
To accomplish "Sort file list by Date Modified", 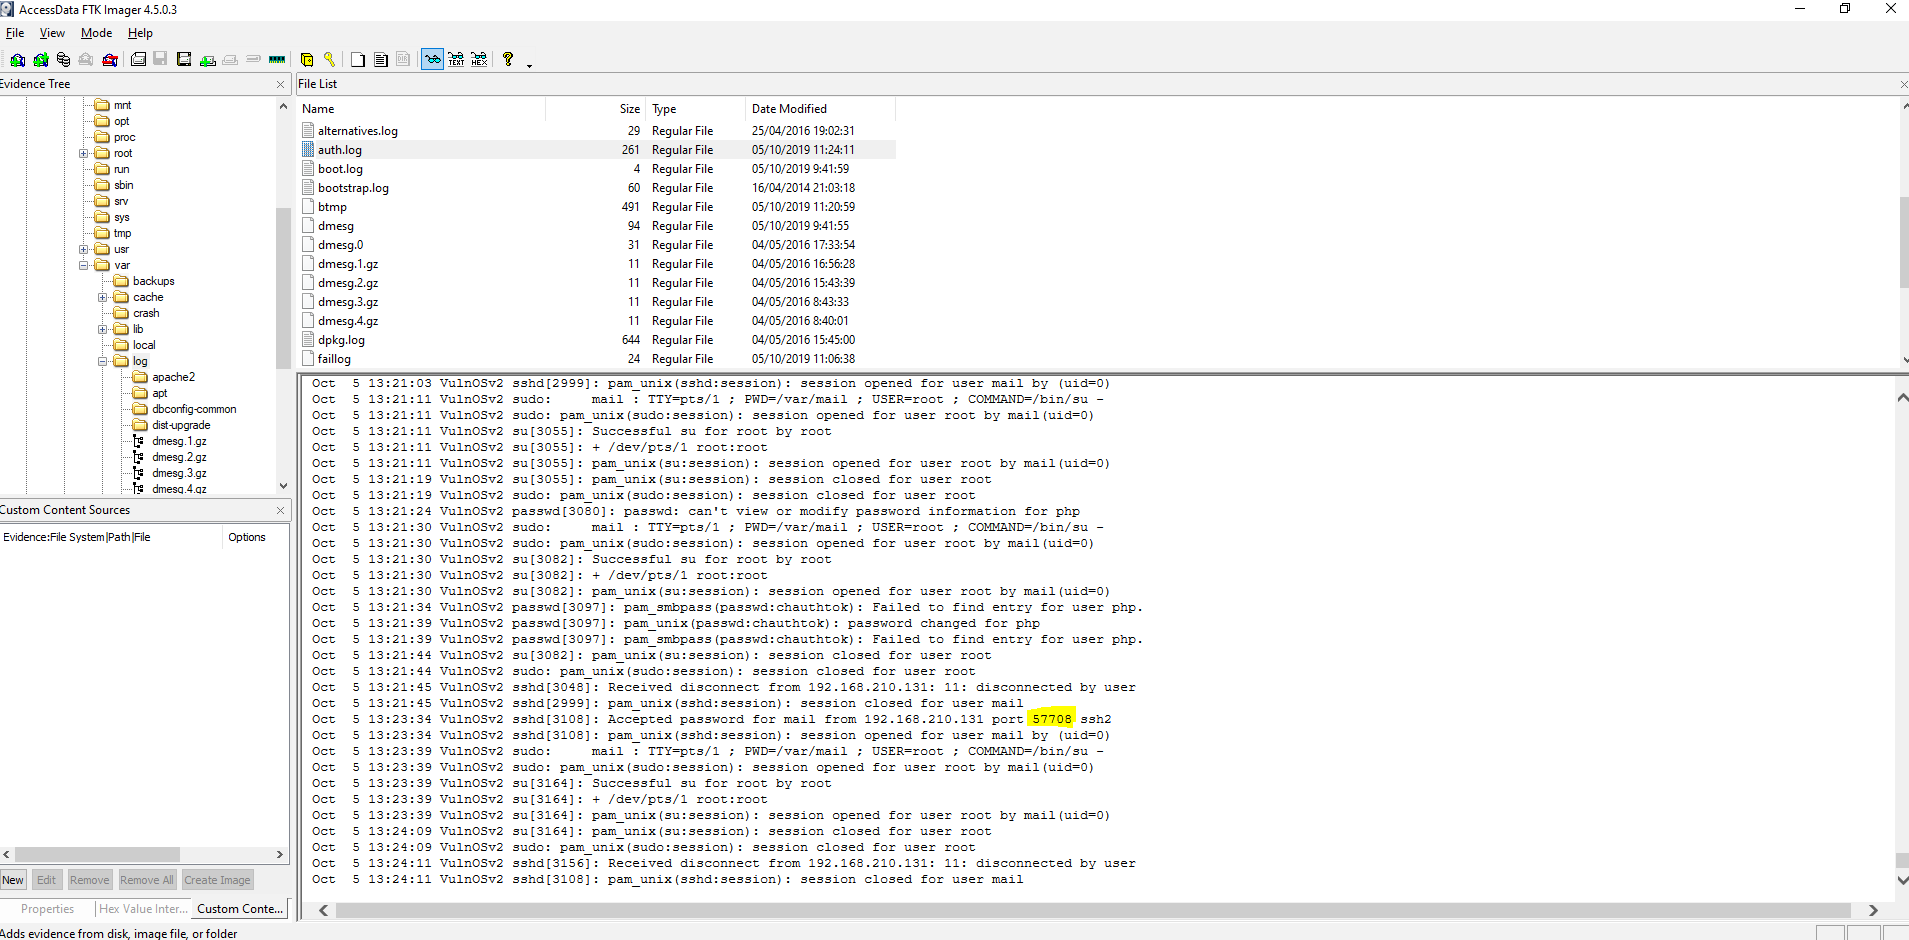I will 789,109.
